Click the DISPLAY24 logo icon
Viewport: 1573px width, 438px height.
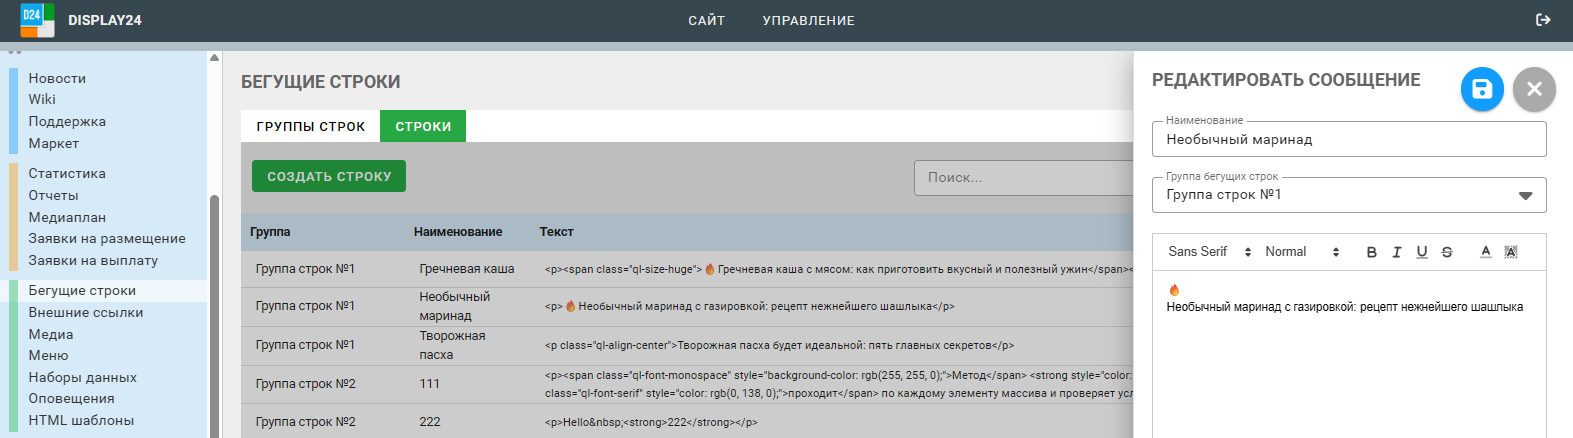tap(37, 20)
